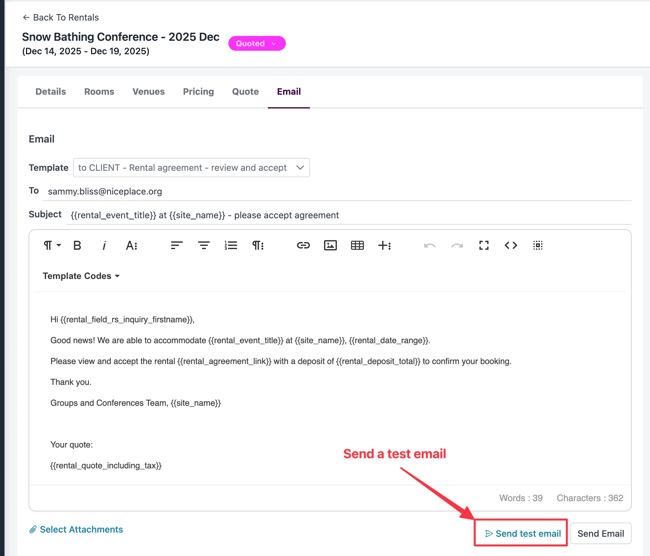Viewport: 650px width, 556px height.
Task: Expand the Template Codes menu
Action: [81, 276]
